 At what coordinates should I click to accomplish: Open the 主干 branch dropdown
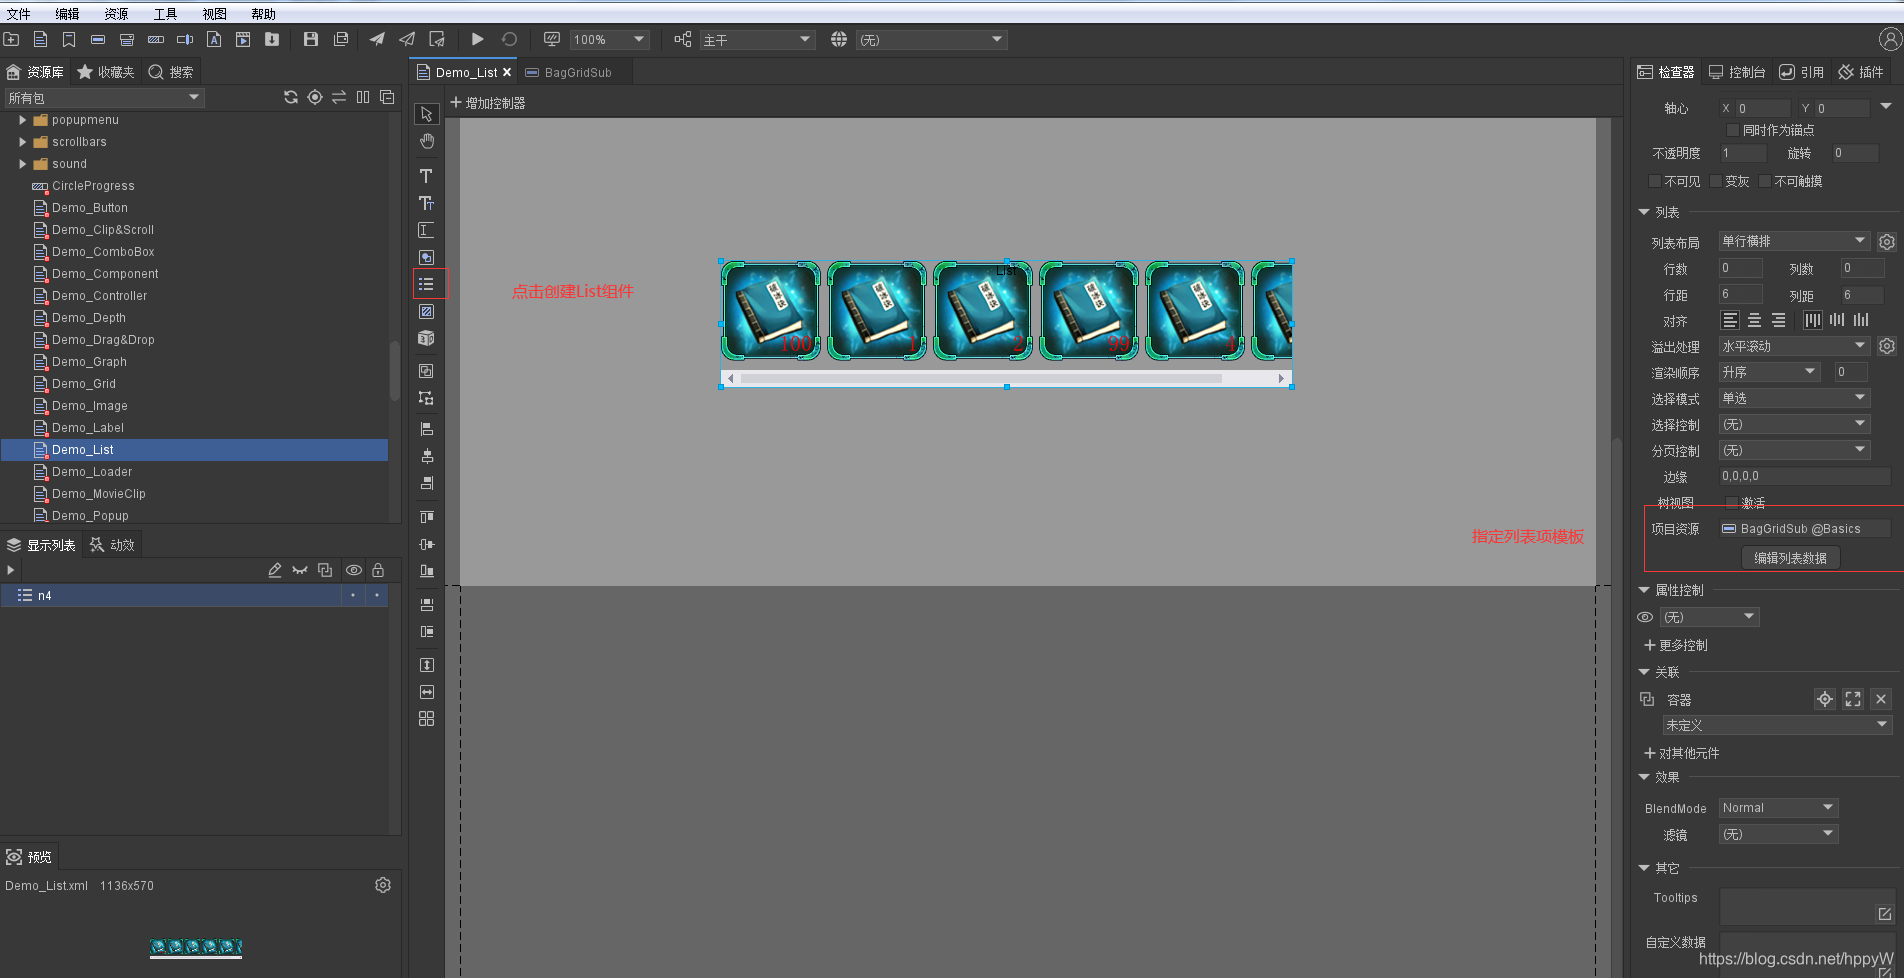click(x=757, y=40)
